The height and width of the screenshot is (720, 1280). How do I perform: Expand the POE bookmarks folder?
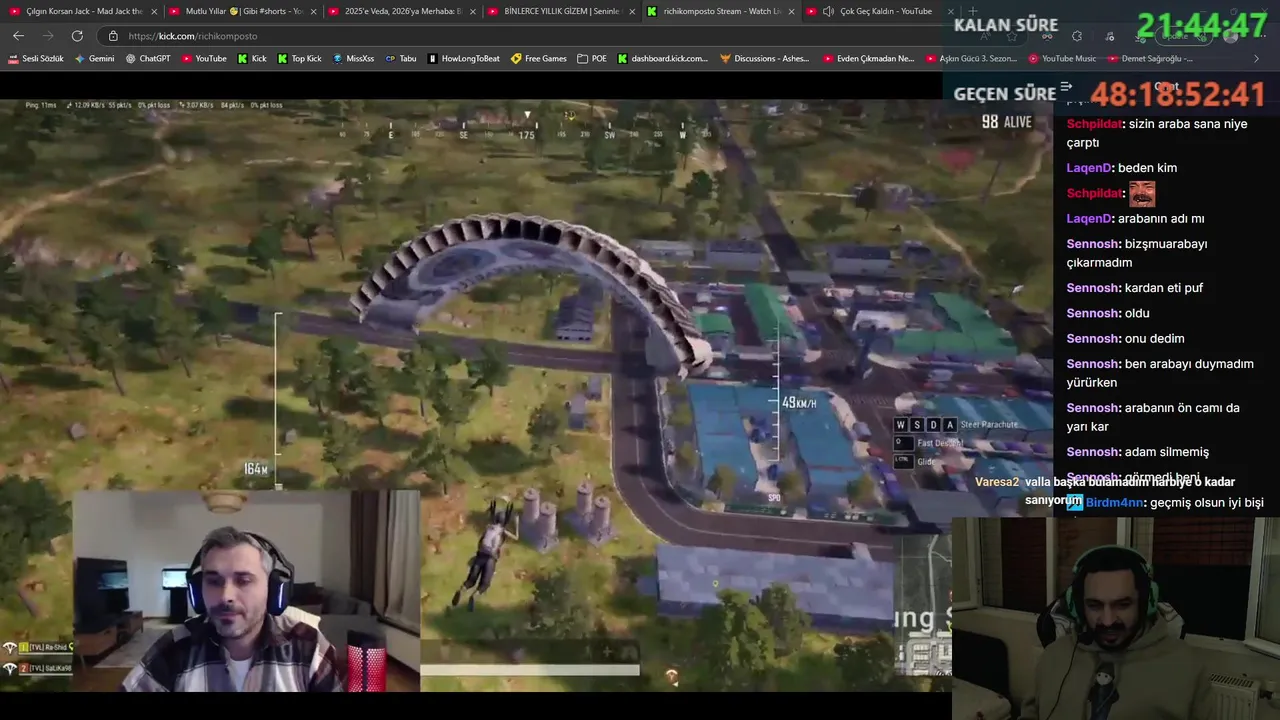coord(592,59)
